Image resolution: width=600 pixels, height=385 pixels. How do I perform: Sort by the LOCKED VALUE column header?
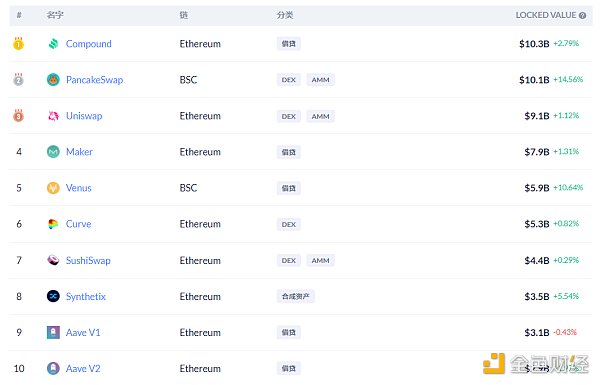coord(546,15)
